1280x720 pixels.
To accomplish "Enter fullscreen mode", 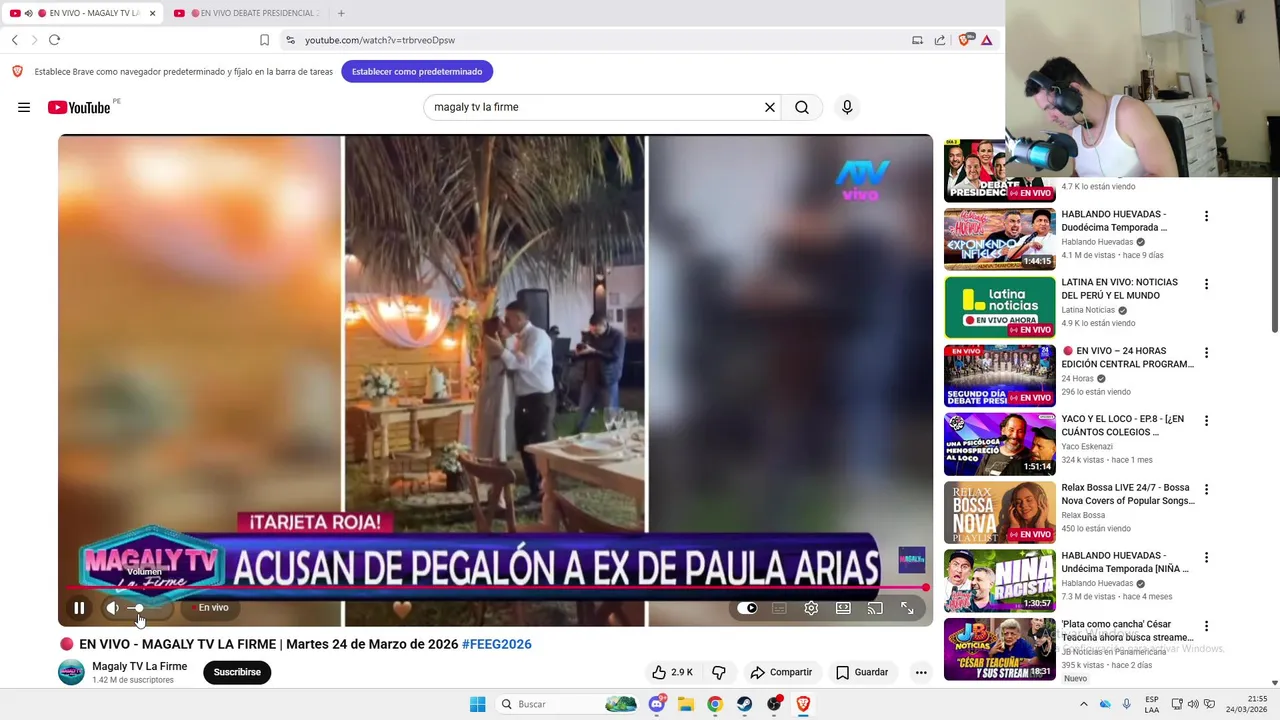I will pos(907,608).
